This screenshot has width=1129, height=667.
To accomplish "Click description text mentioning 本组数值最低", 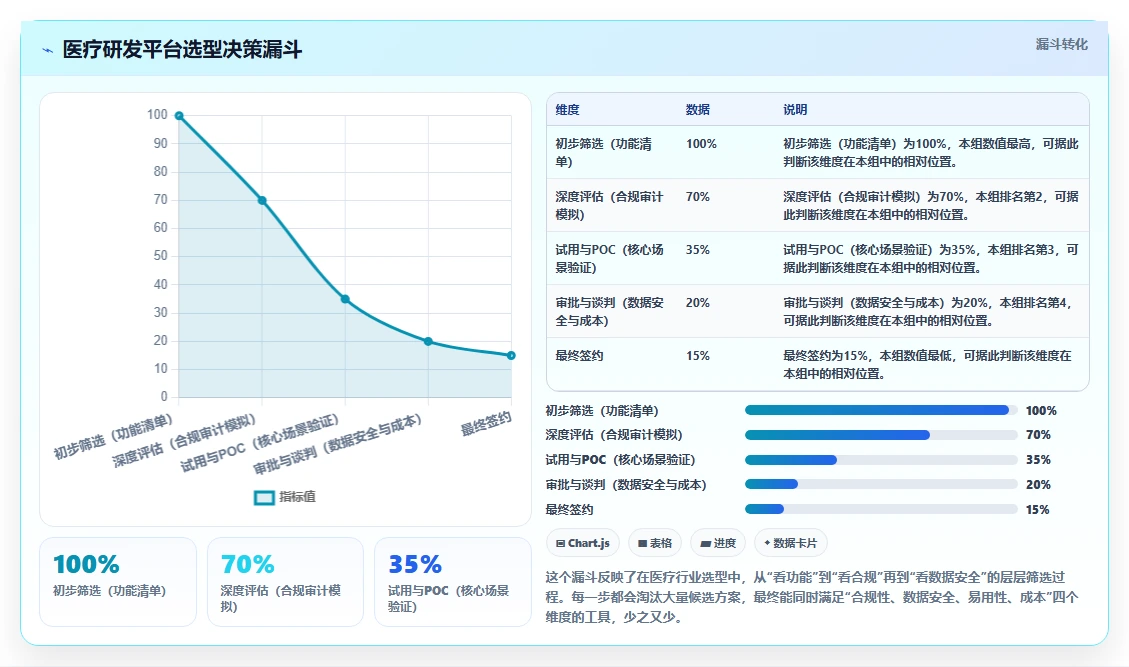I will click(927, 364).
